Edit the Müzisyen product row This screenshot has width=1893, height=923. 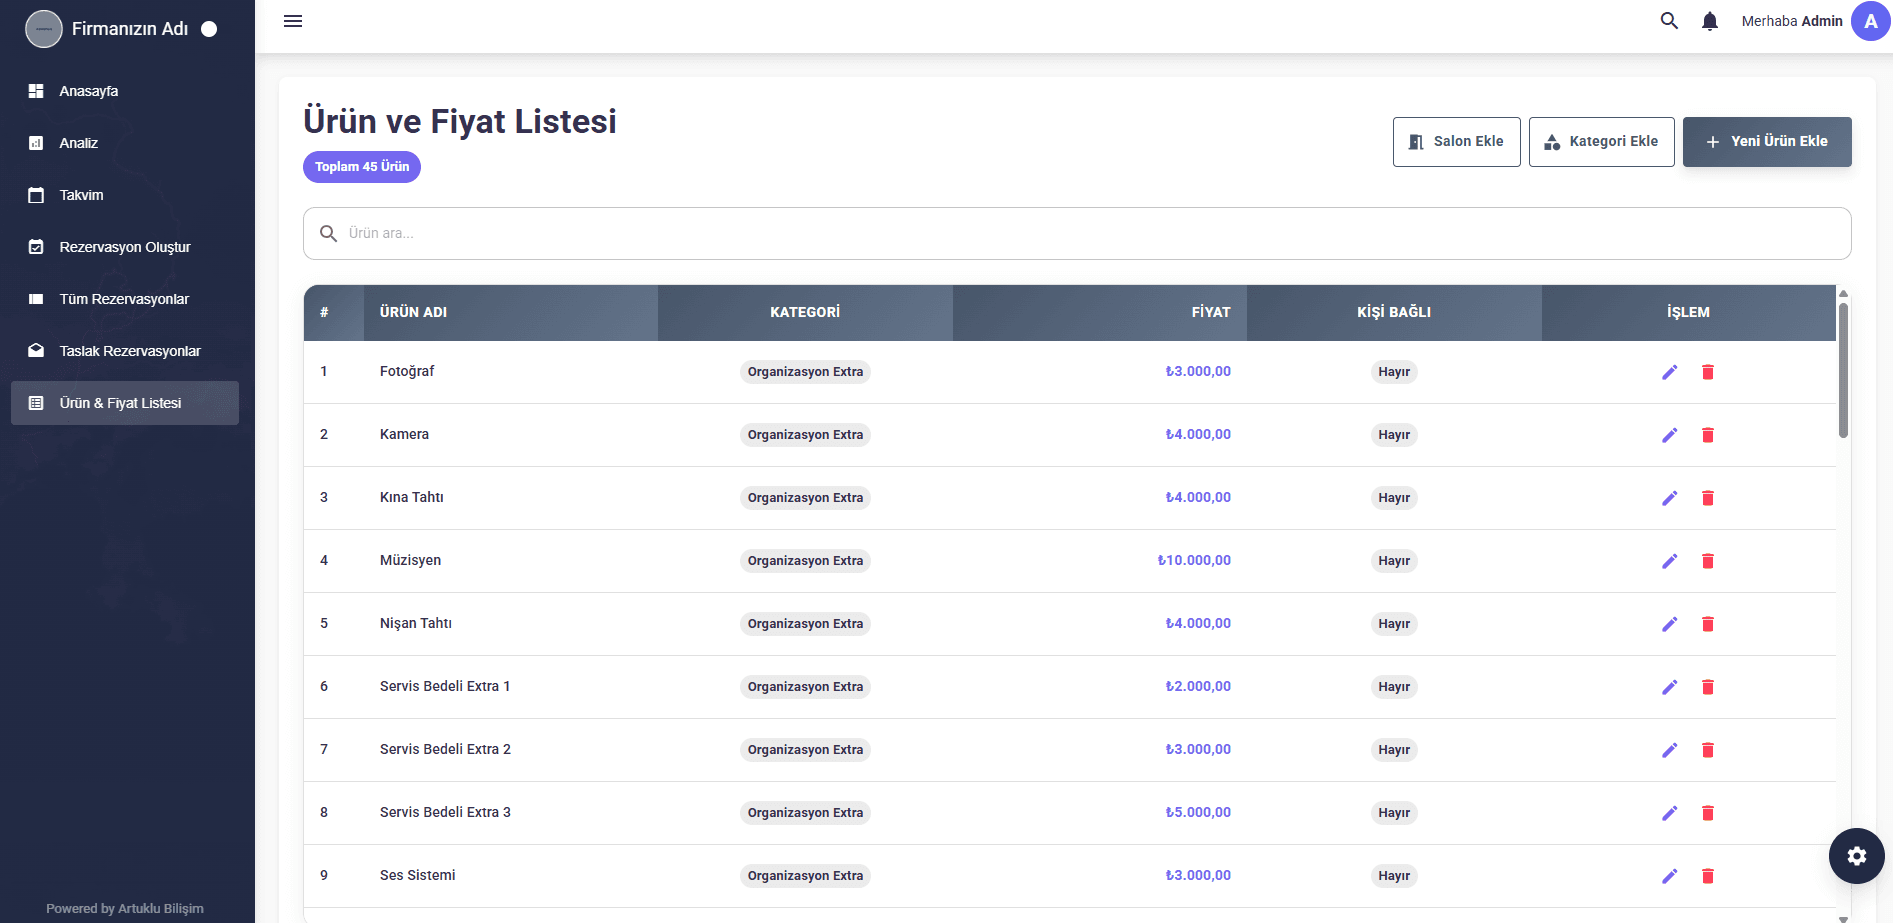(1669, 561)
